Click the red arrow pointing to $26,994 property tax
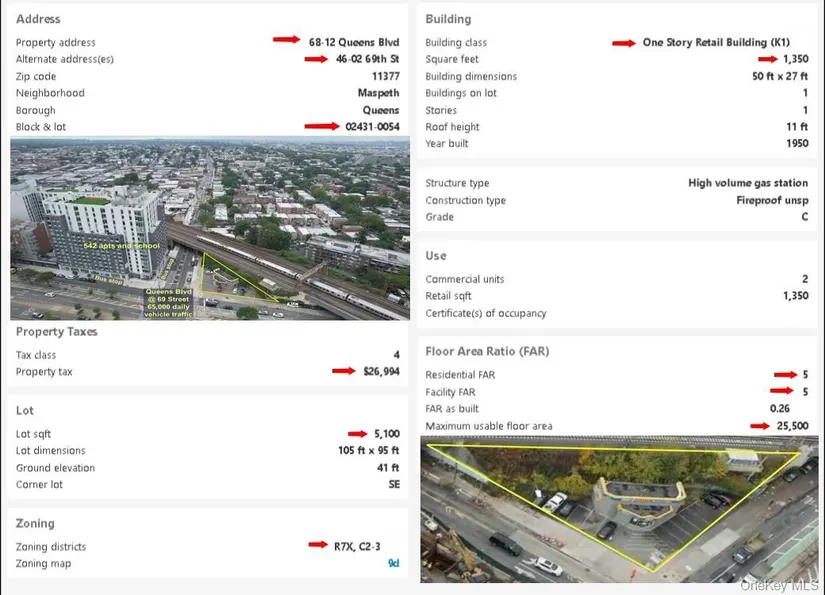825x595 pixels. [x=344, y=371]
